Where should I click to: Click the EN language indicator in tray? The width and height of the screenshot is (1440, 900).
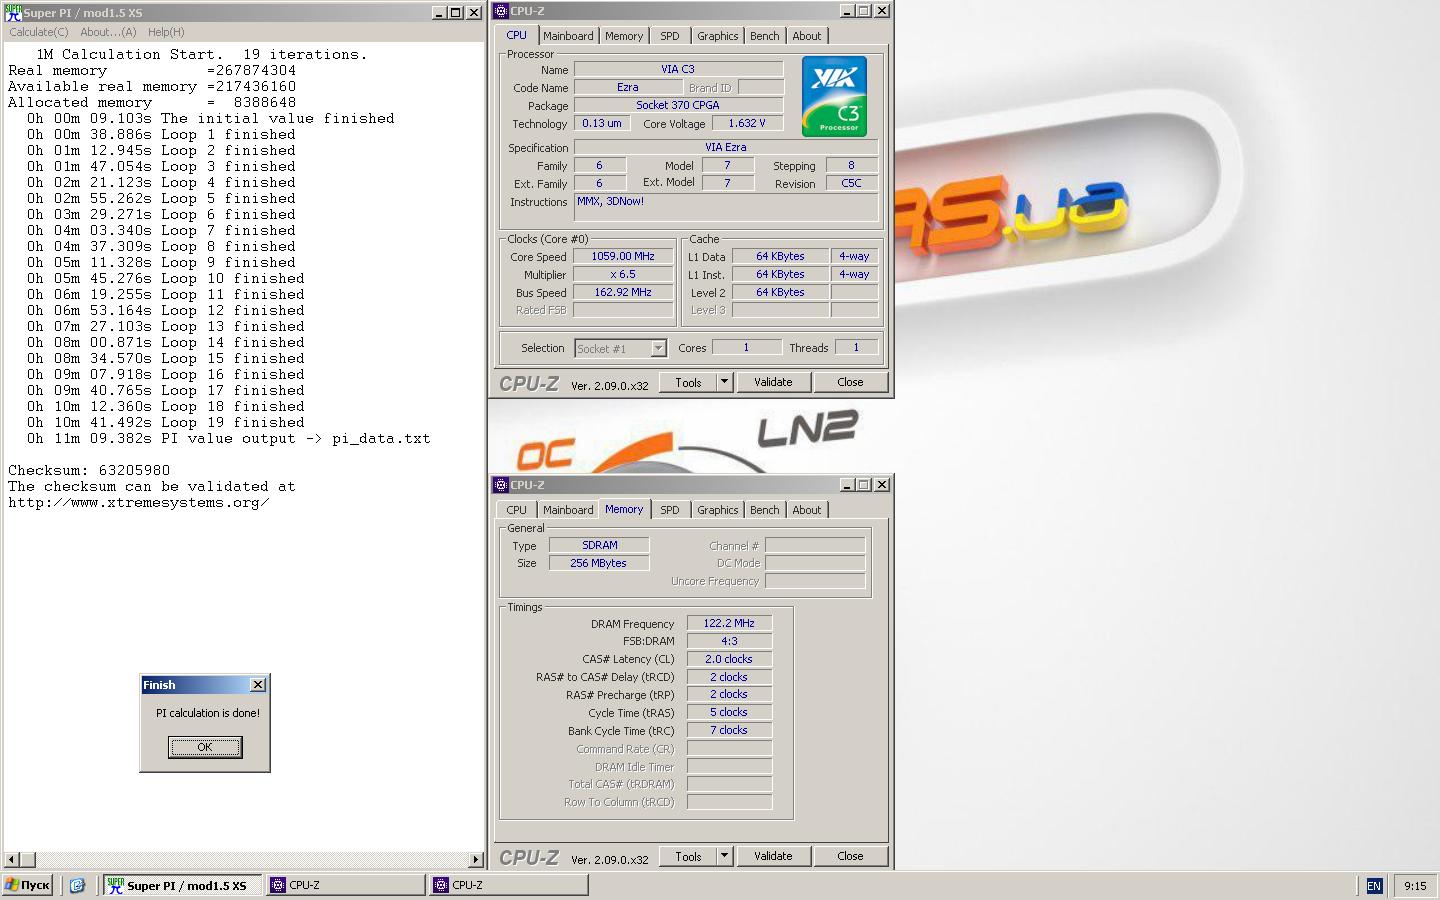(x=1374, y=886)
